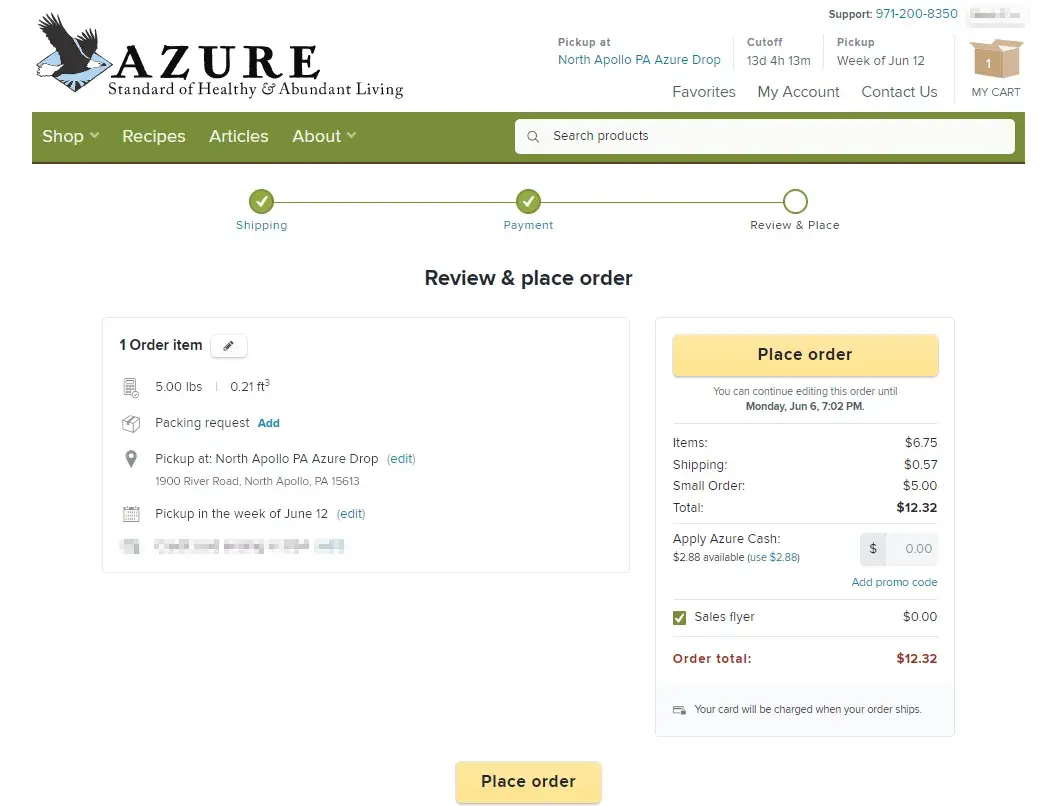Click the Shipping step checkmark circle
Viewport: 1058px width, 806px height.
pyautogui.click(x=261, y=202)
